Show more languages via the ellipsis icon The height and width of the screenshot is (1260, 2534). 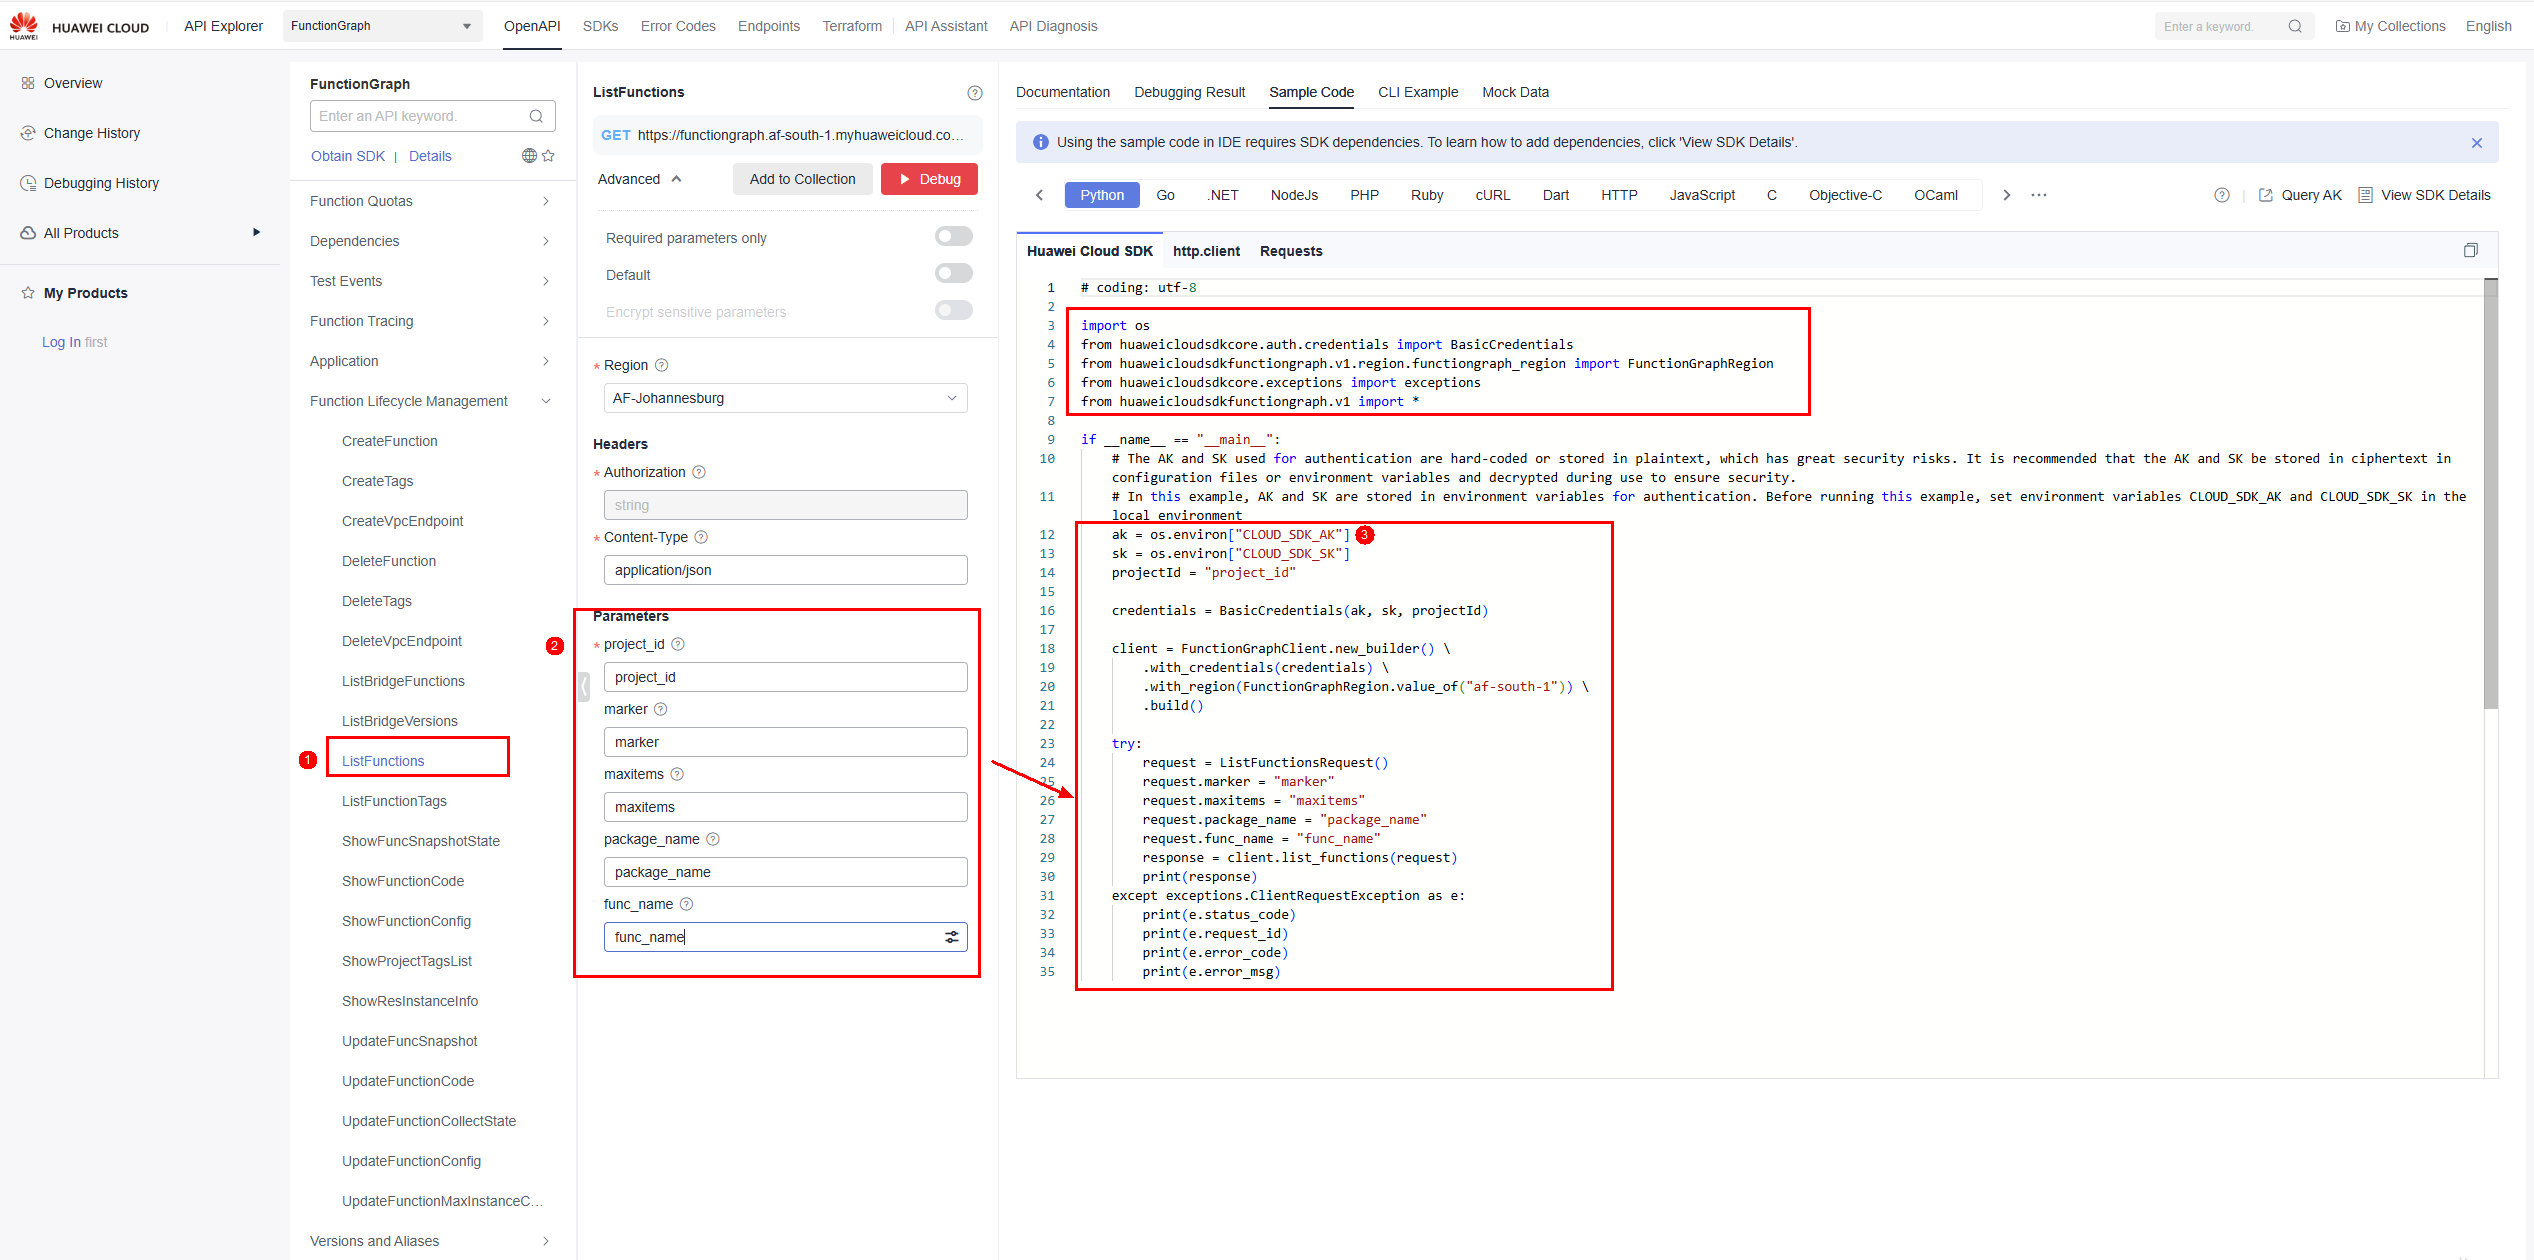2039,195
